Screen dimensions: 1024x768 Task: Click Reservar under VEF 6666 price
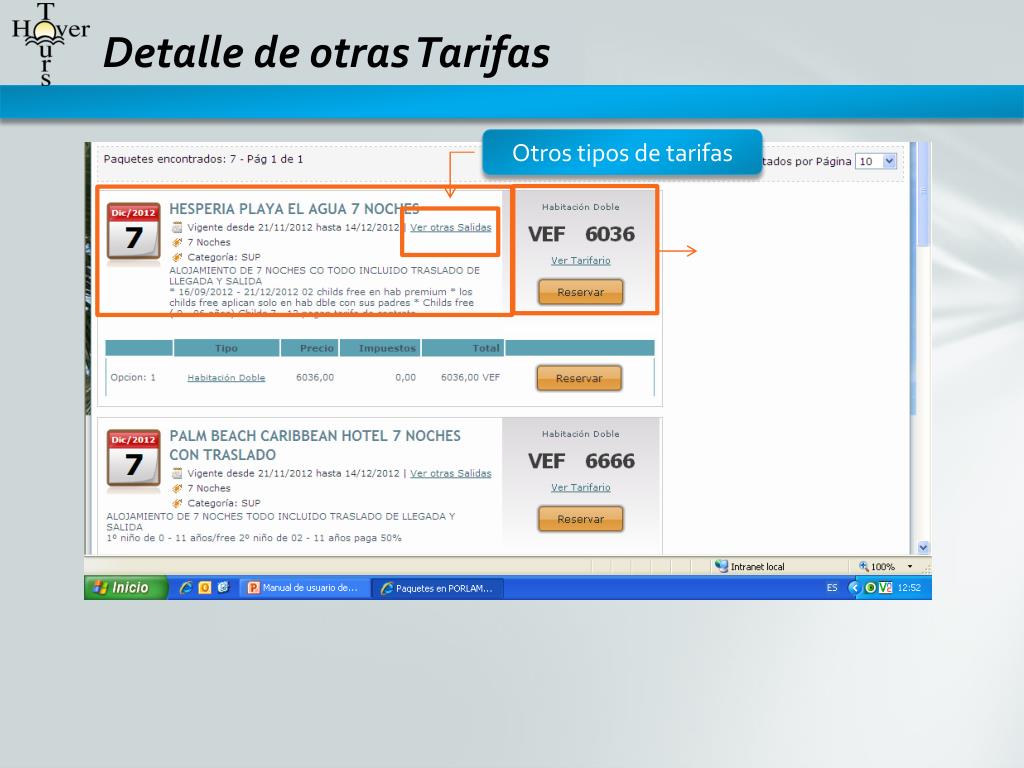(581, 519)
